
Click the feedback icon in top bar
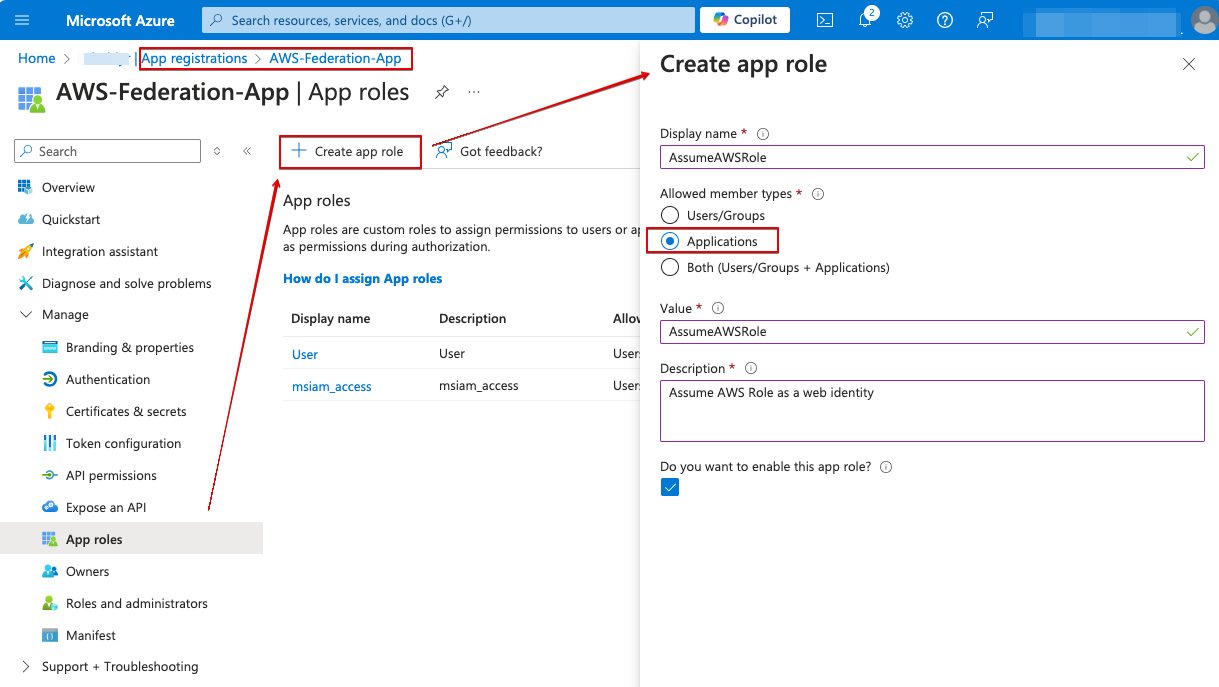[x=985, y=20]
